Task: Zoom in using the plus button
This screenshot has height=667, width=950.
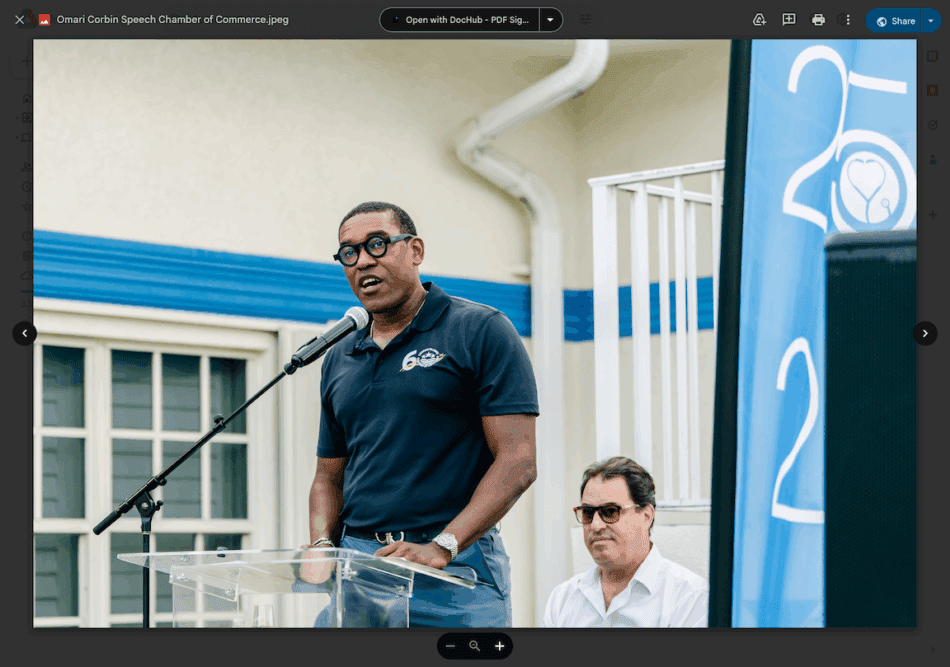Action: tap(500, 646)
